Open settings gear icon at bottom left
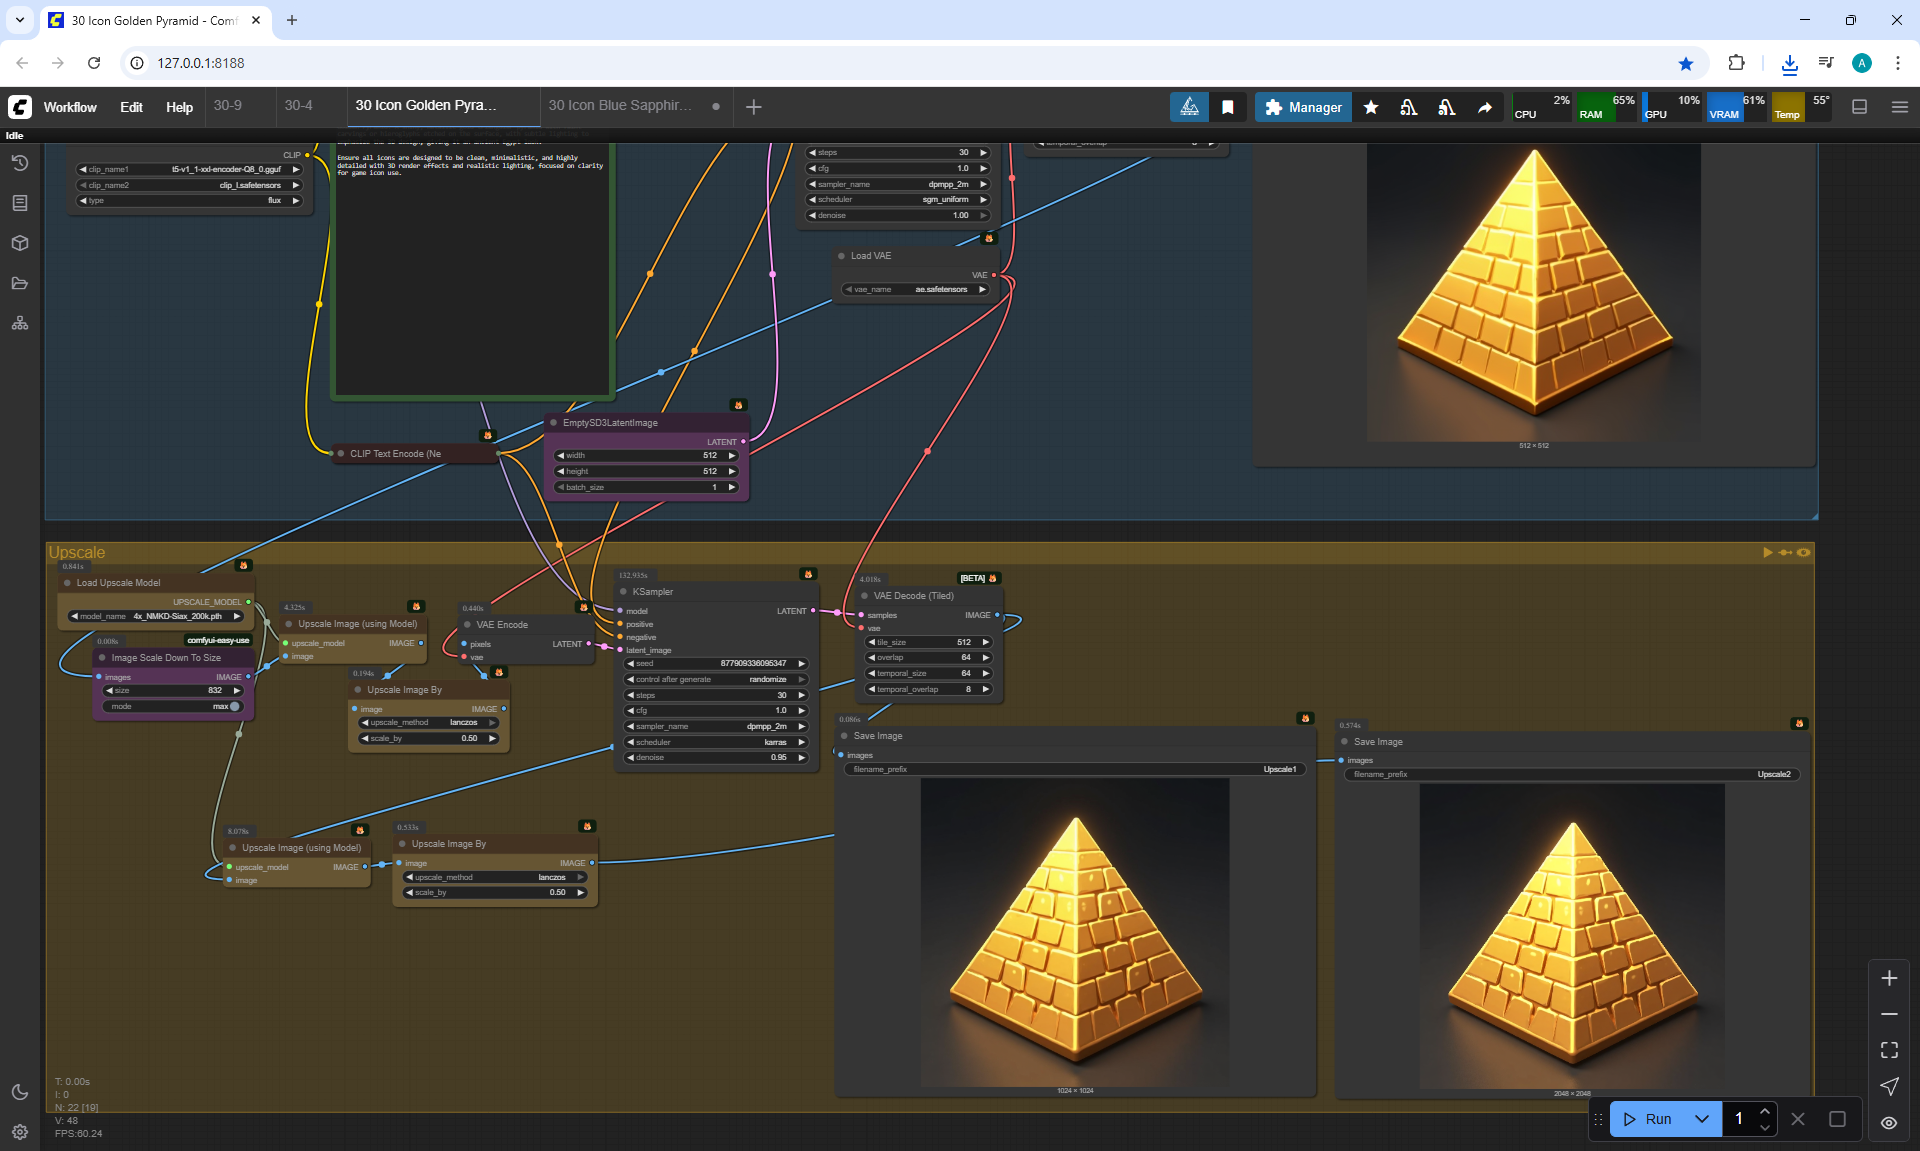 click(x=20, y=1132)
